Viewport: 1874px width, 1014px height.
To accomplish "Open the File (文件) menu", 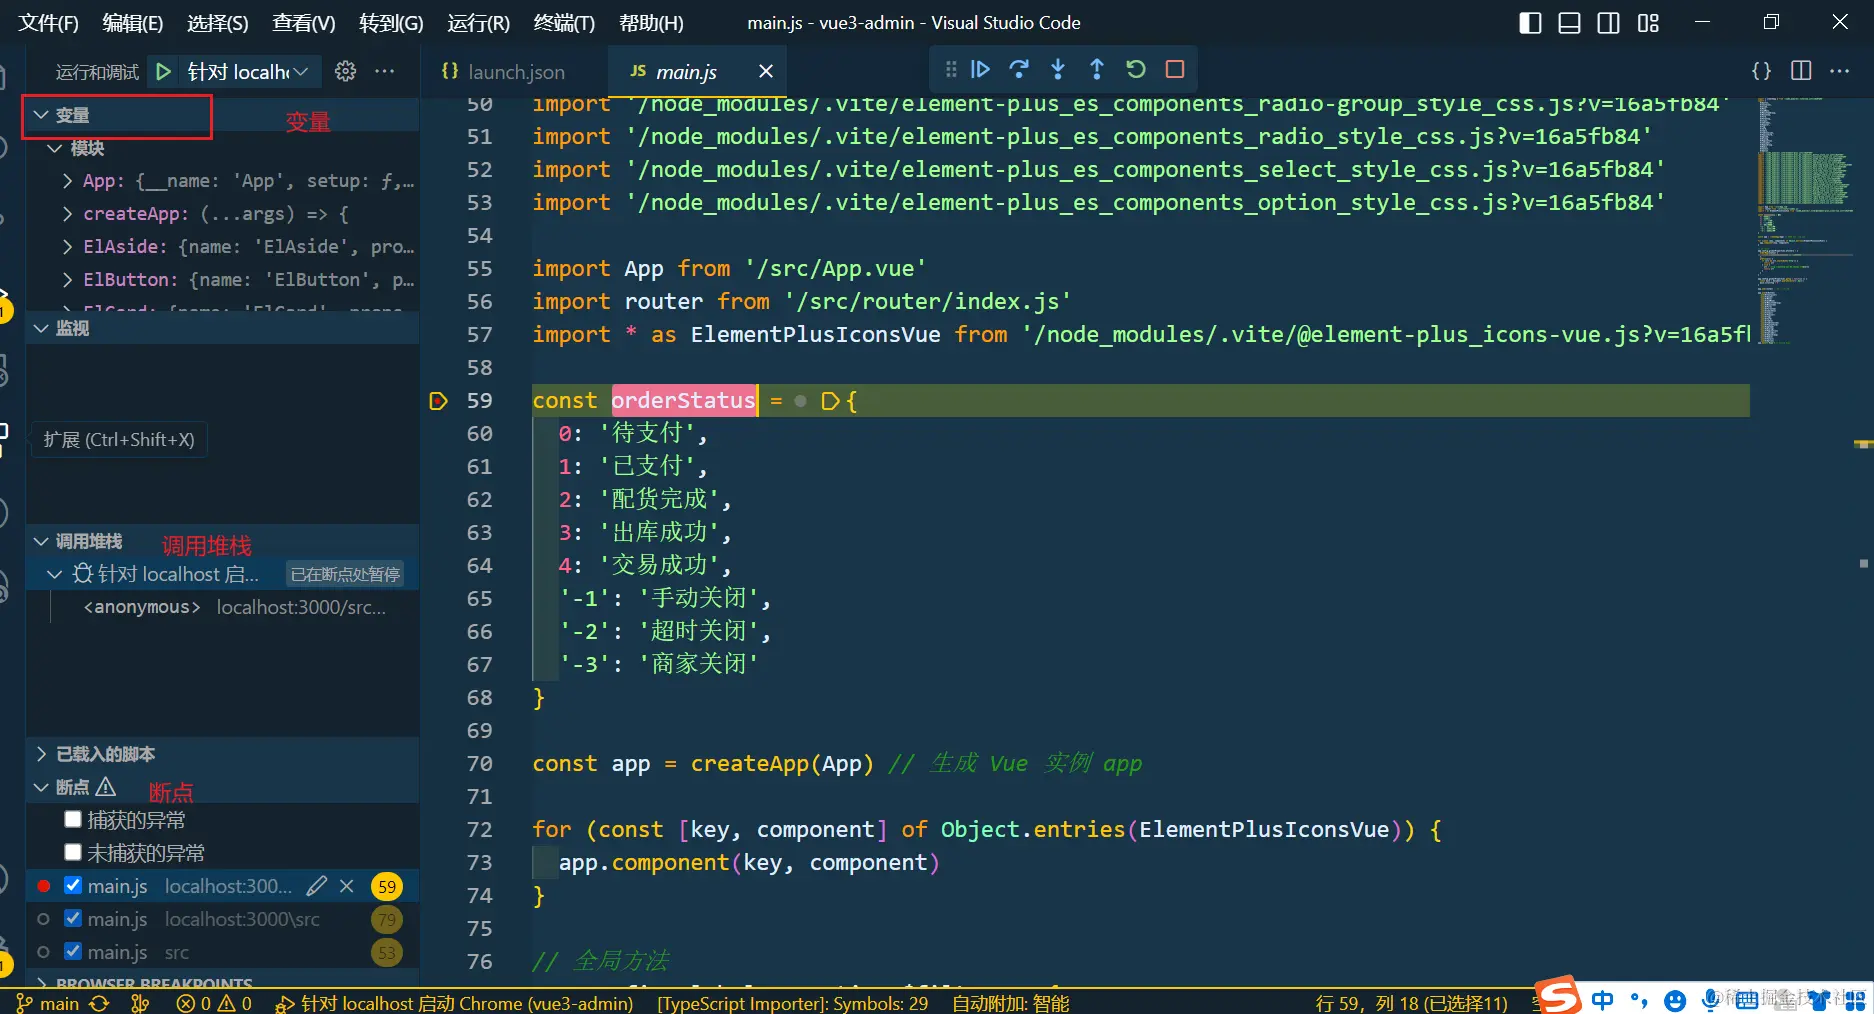I will pos(48,22).
